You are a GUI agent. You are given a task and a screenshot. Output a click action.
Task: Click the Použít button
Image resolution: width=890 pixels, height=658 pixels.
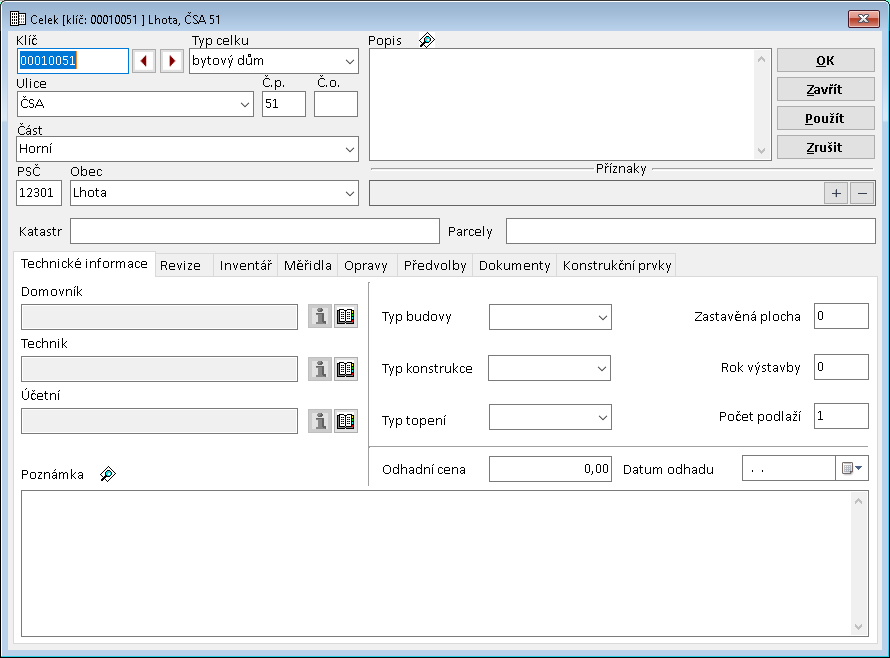click(825, 118)
